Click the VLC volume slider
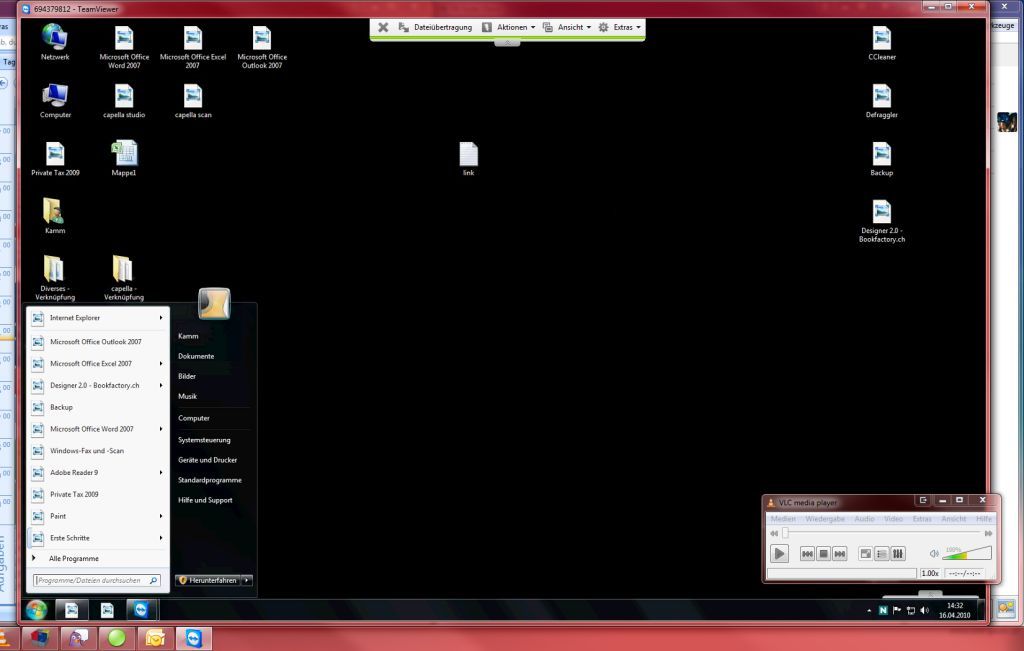Screen dimensions: 1024x651 click(x=967, y=553)
